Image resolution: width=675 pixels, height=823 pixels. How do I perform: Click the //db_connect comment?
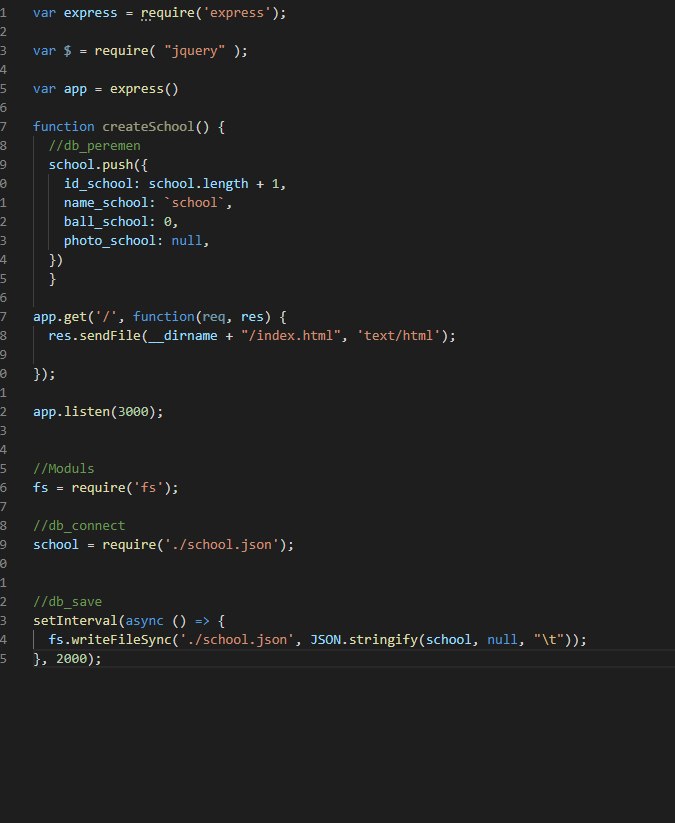[x=79, y=525]
